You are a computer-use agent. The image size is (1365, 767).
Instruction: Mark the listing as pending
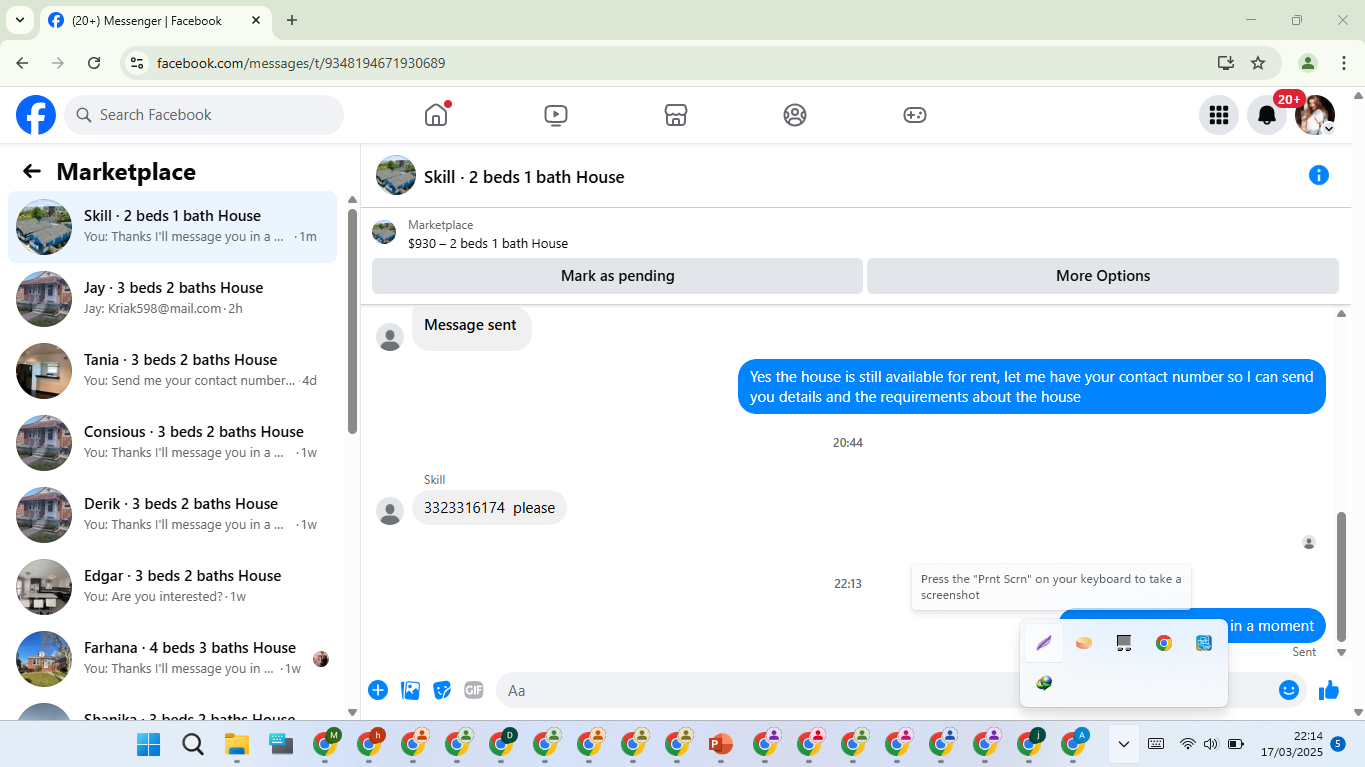[x=617, y=276]
